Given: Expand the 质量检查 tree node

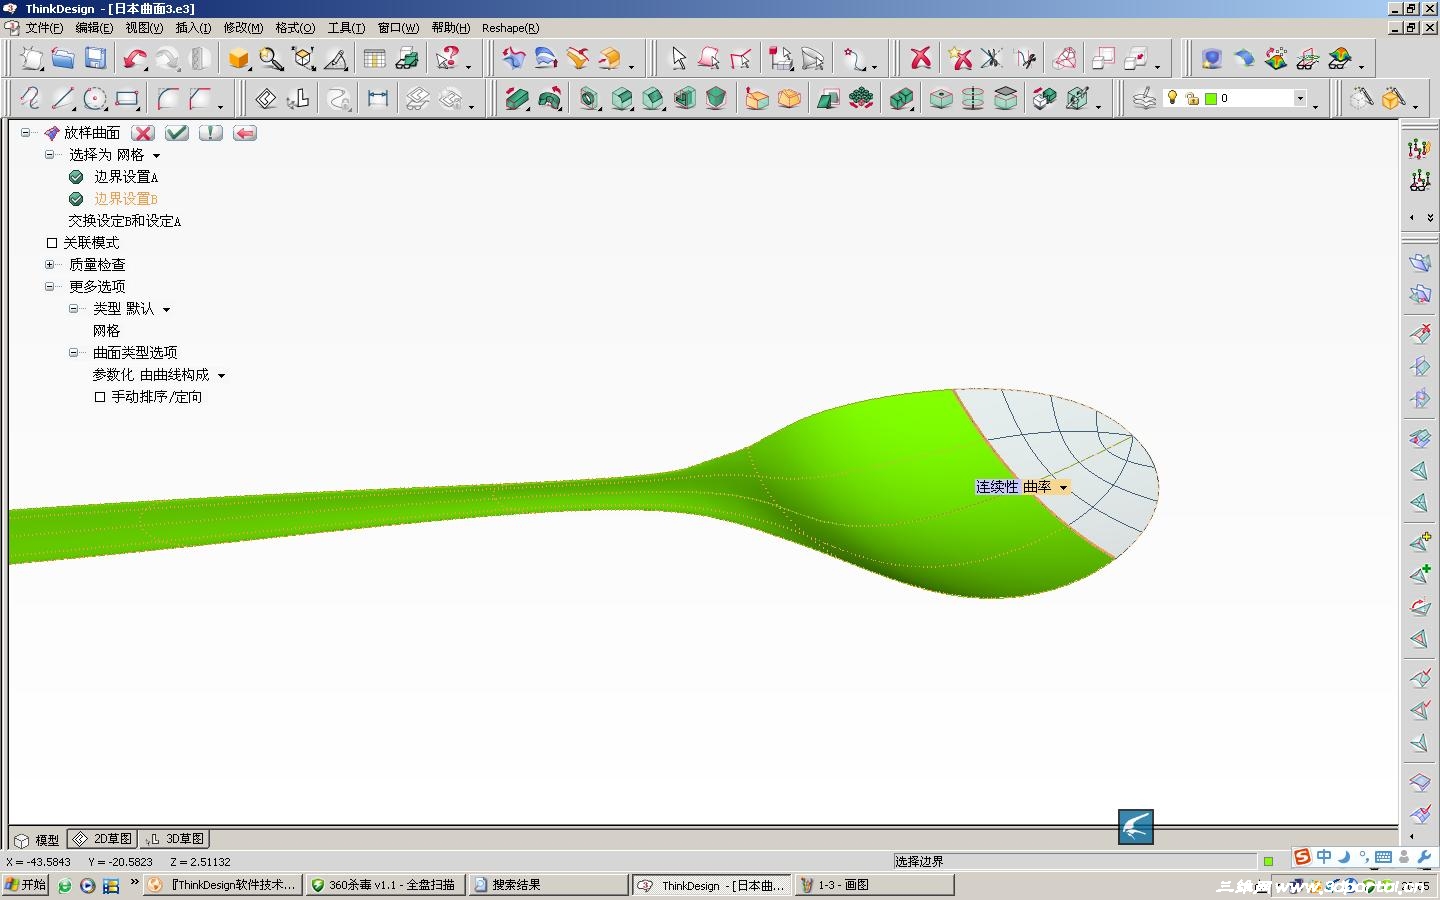Looking at the screenshot, I should click(x=49, y=265).
